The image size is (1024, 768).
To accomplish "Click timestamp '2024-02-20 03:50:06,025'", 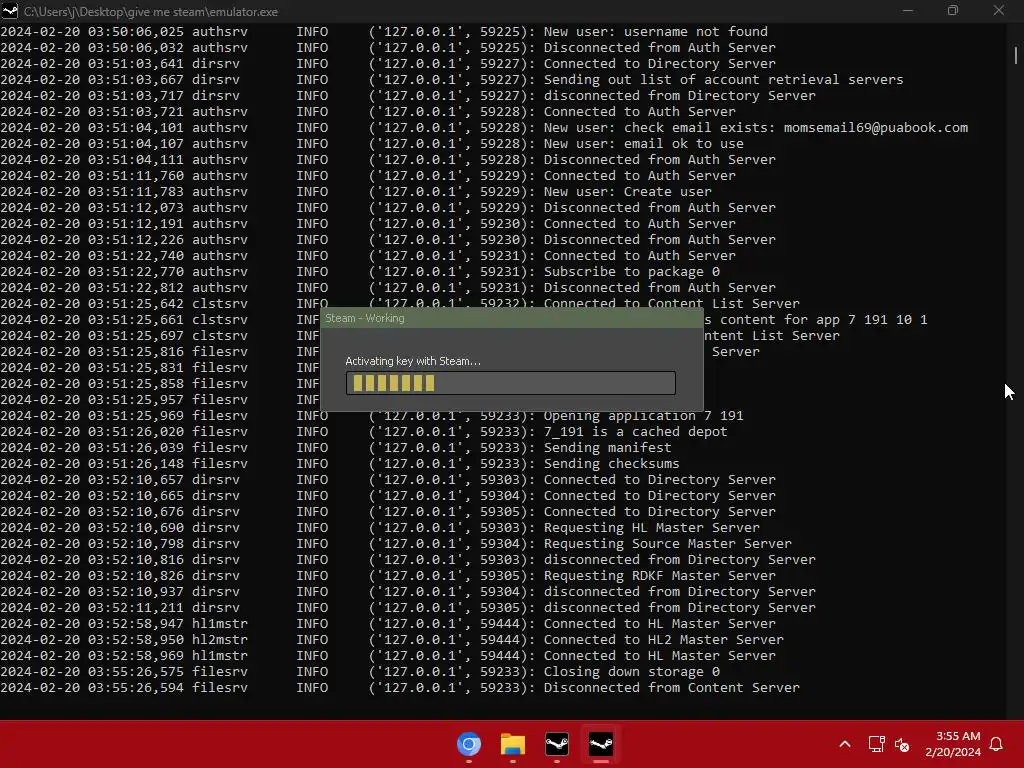I will coord(92,31).
